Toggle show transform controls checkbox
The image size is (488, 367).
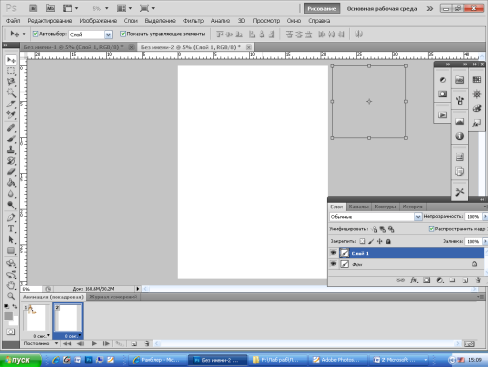[123, 34]
